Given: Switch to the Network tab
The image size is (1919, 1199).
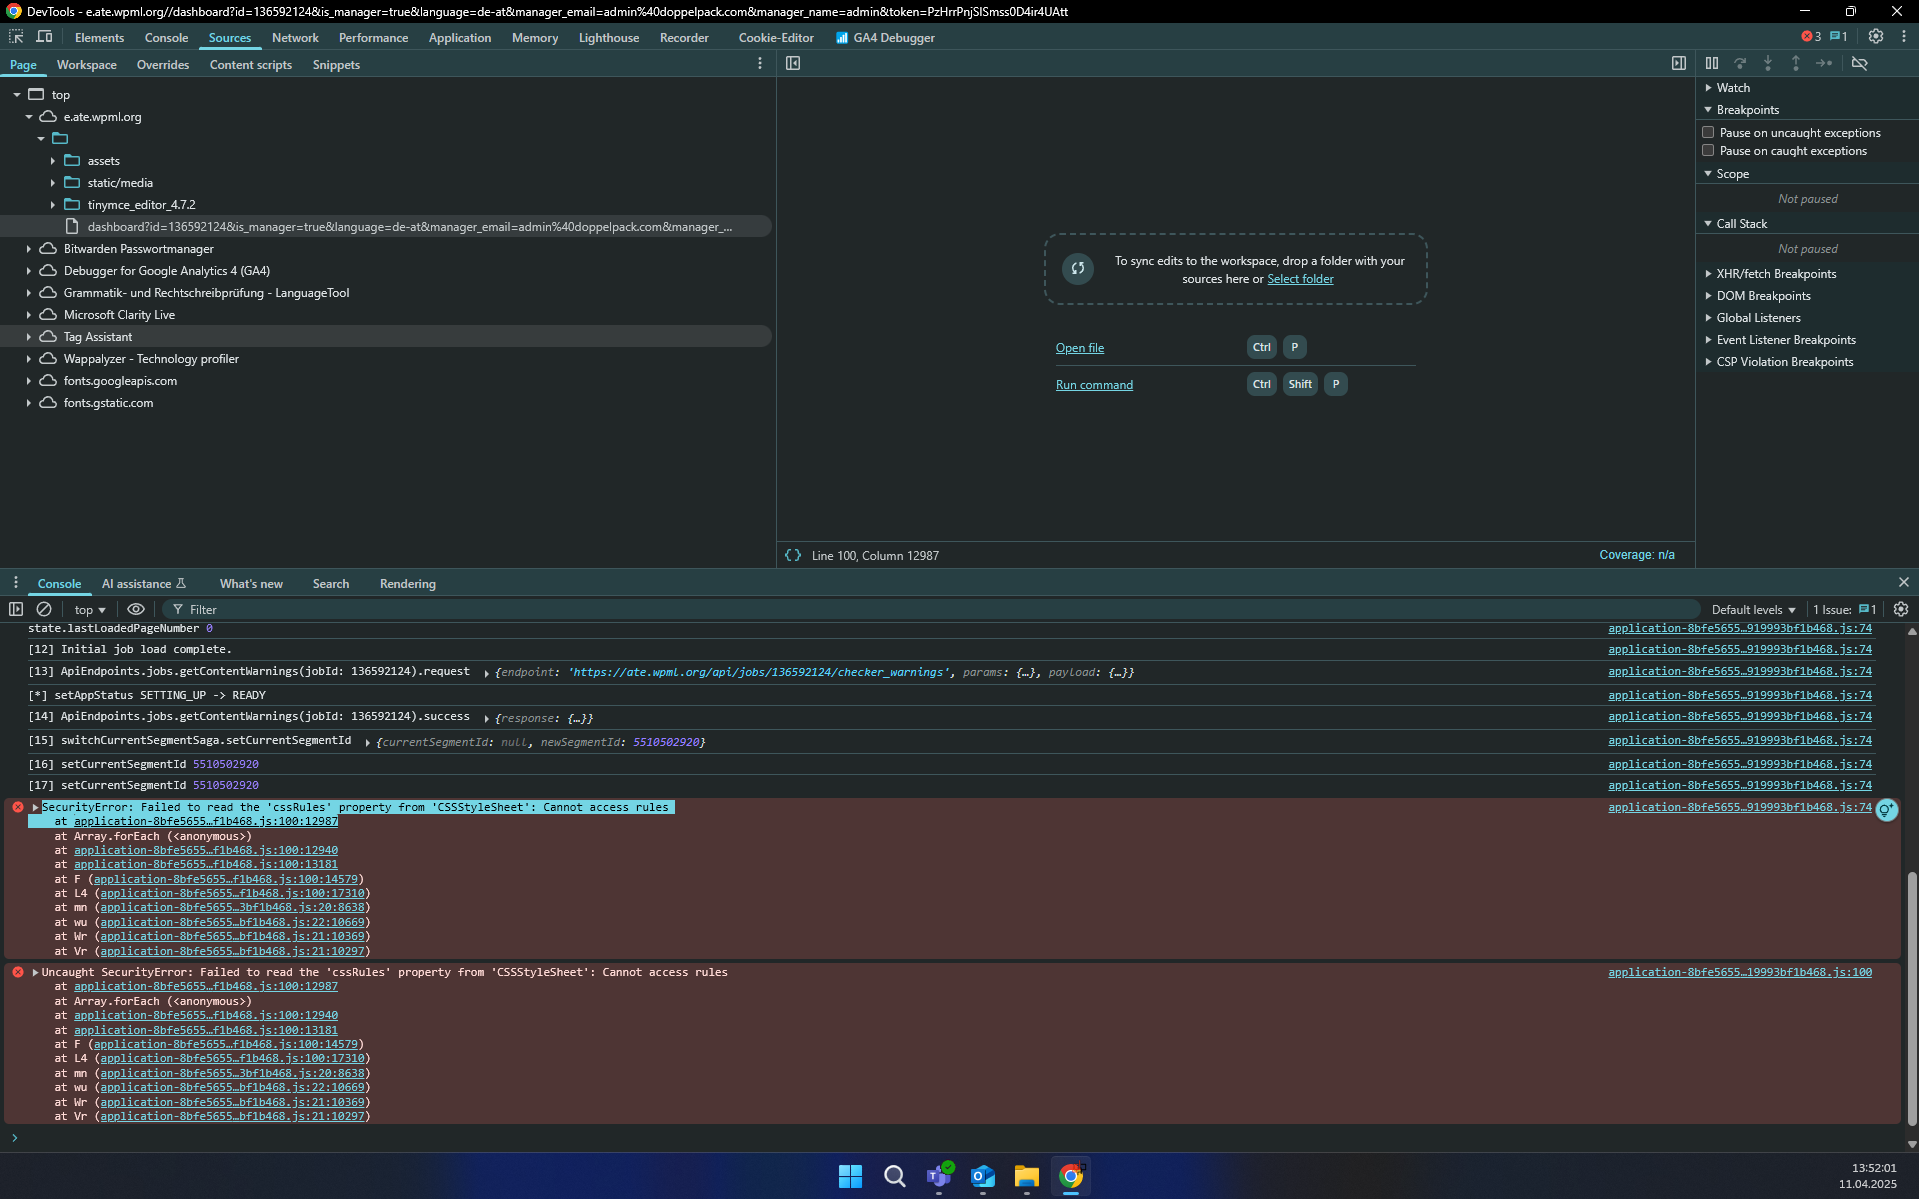Looking at the screenshot, I should pyautogui.click(x=295, y=38).
